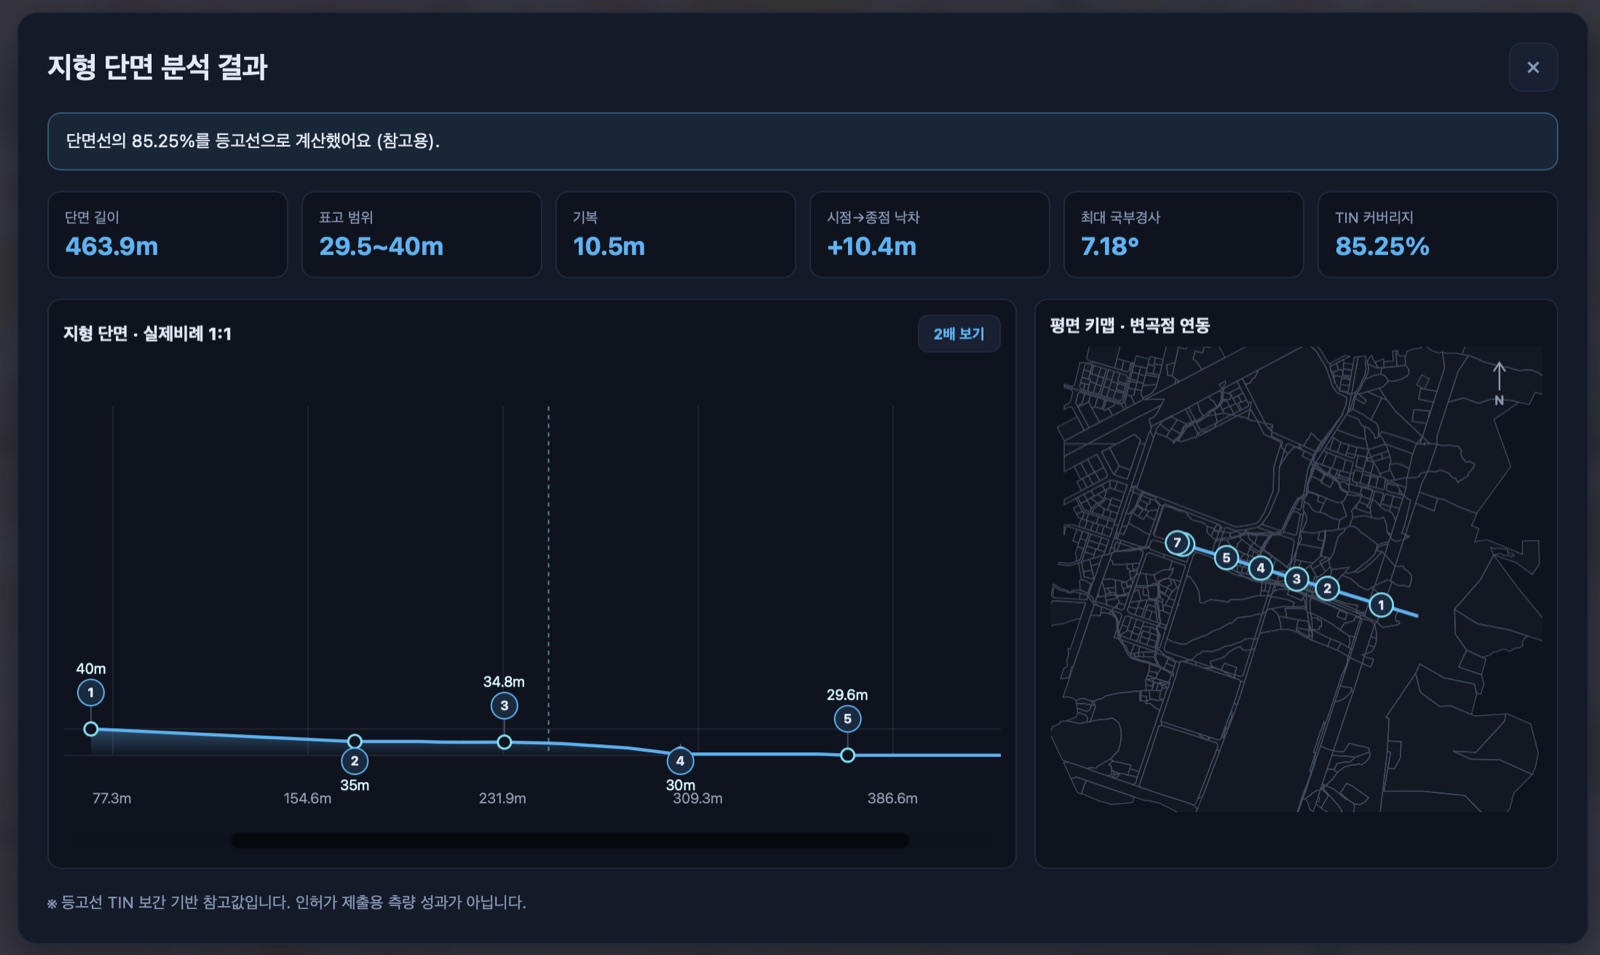Click the 평면 키맵 · 변곡점 연동 heading
The width and height of the screenshot is (1600, 955).
(x=1130, y=326)
